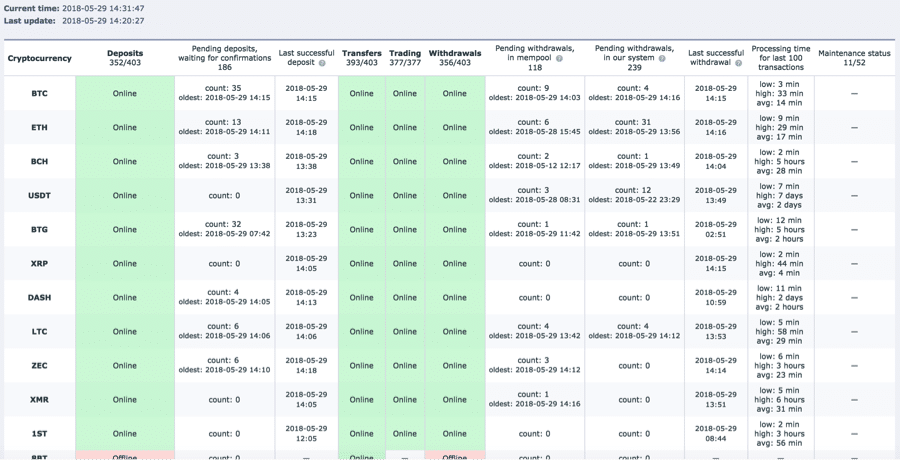Click help icon next to 'in mempool'
This screenshot has width=900, height=460.
tap(559, 58)
